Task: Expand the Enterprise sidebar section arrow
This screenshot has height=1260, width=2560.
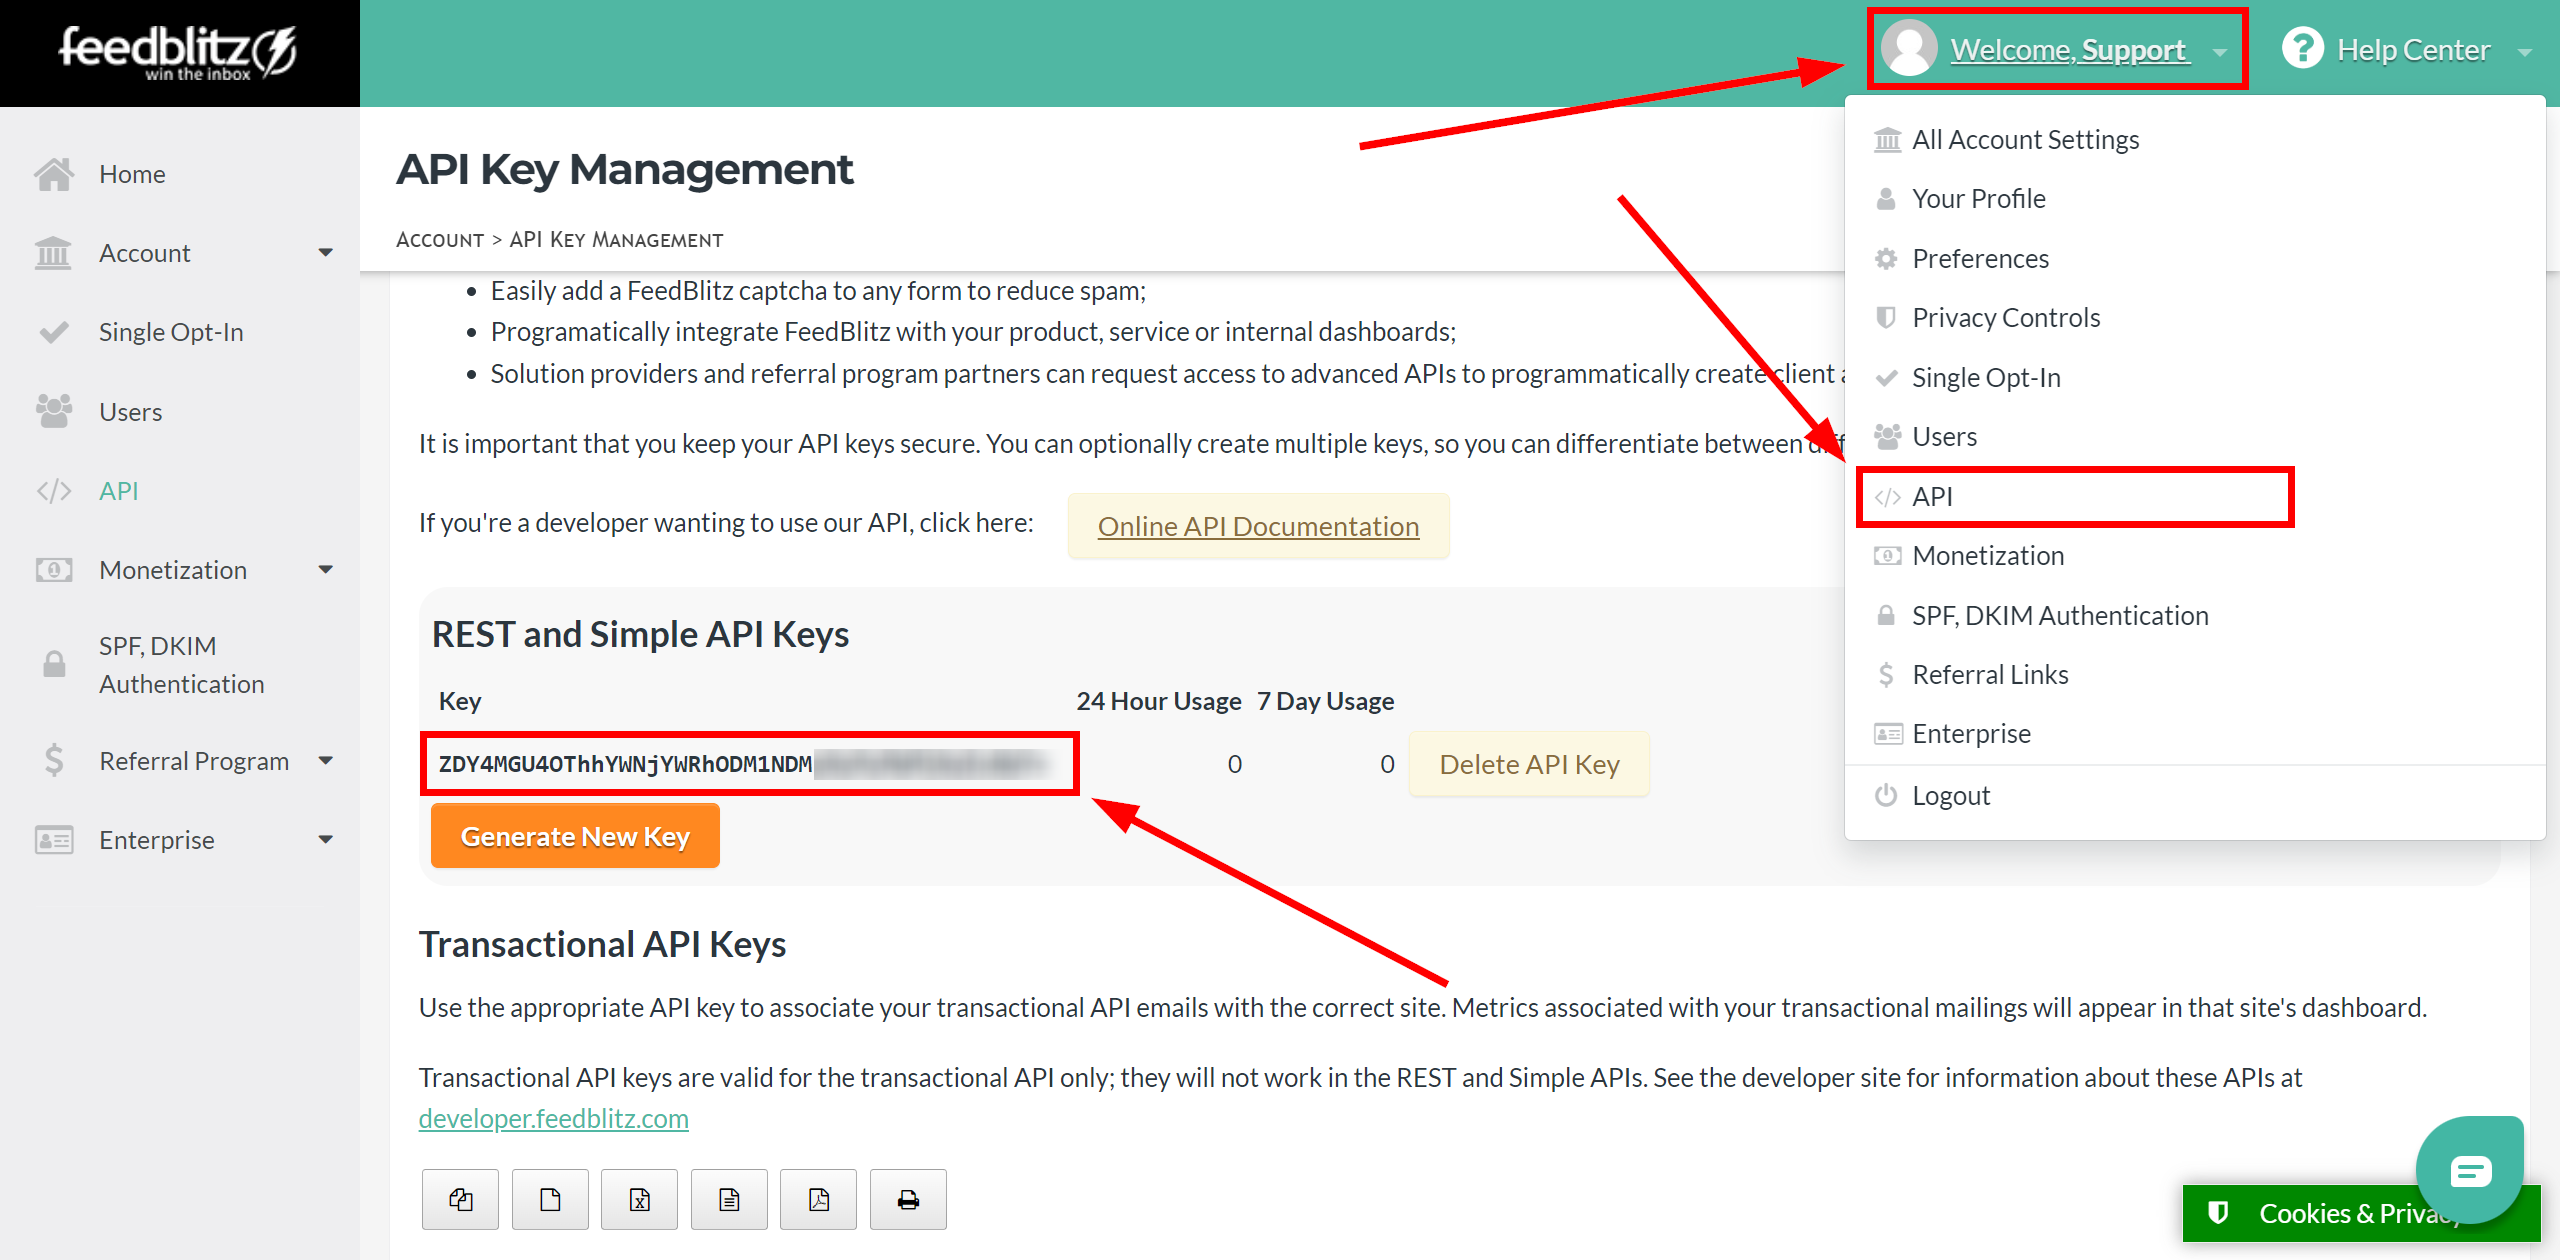Action: click(x=325, y=840)
